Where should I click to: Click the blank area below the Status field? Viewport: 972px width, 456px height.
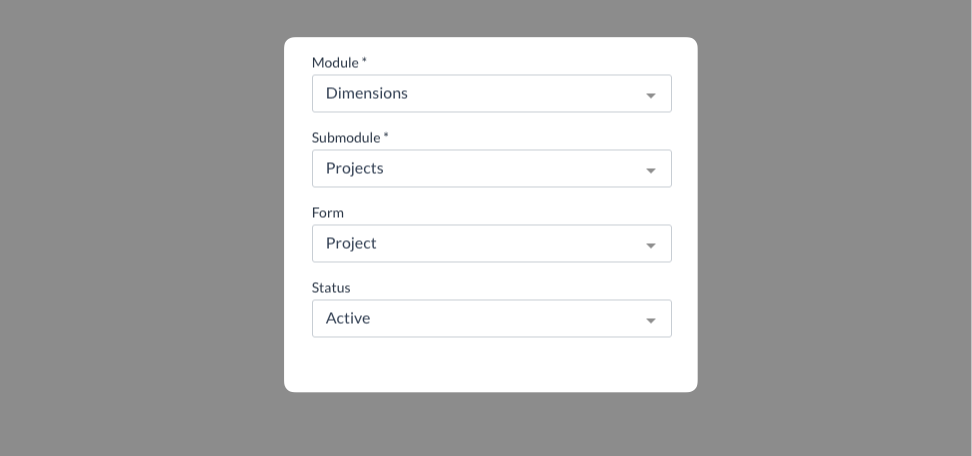[490, 364]
